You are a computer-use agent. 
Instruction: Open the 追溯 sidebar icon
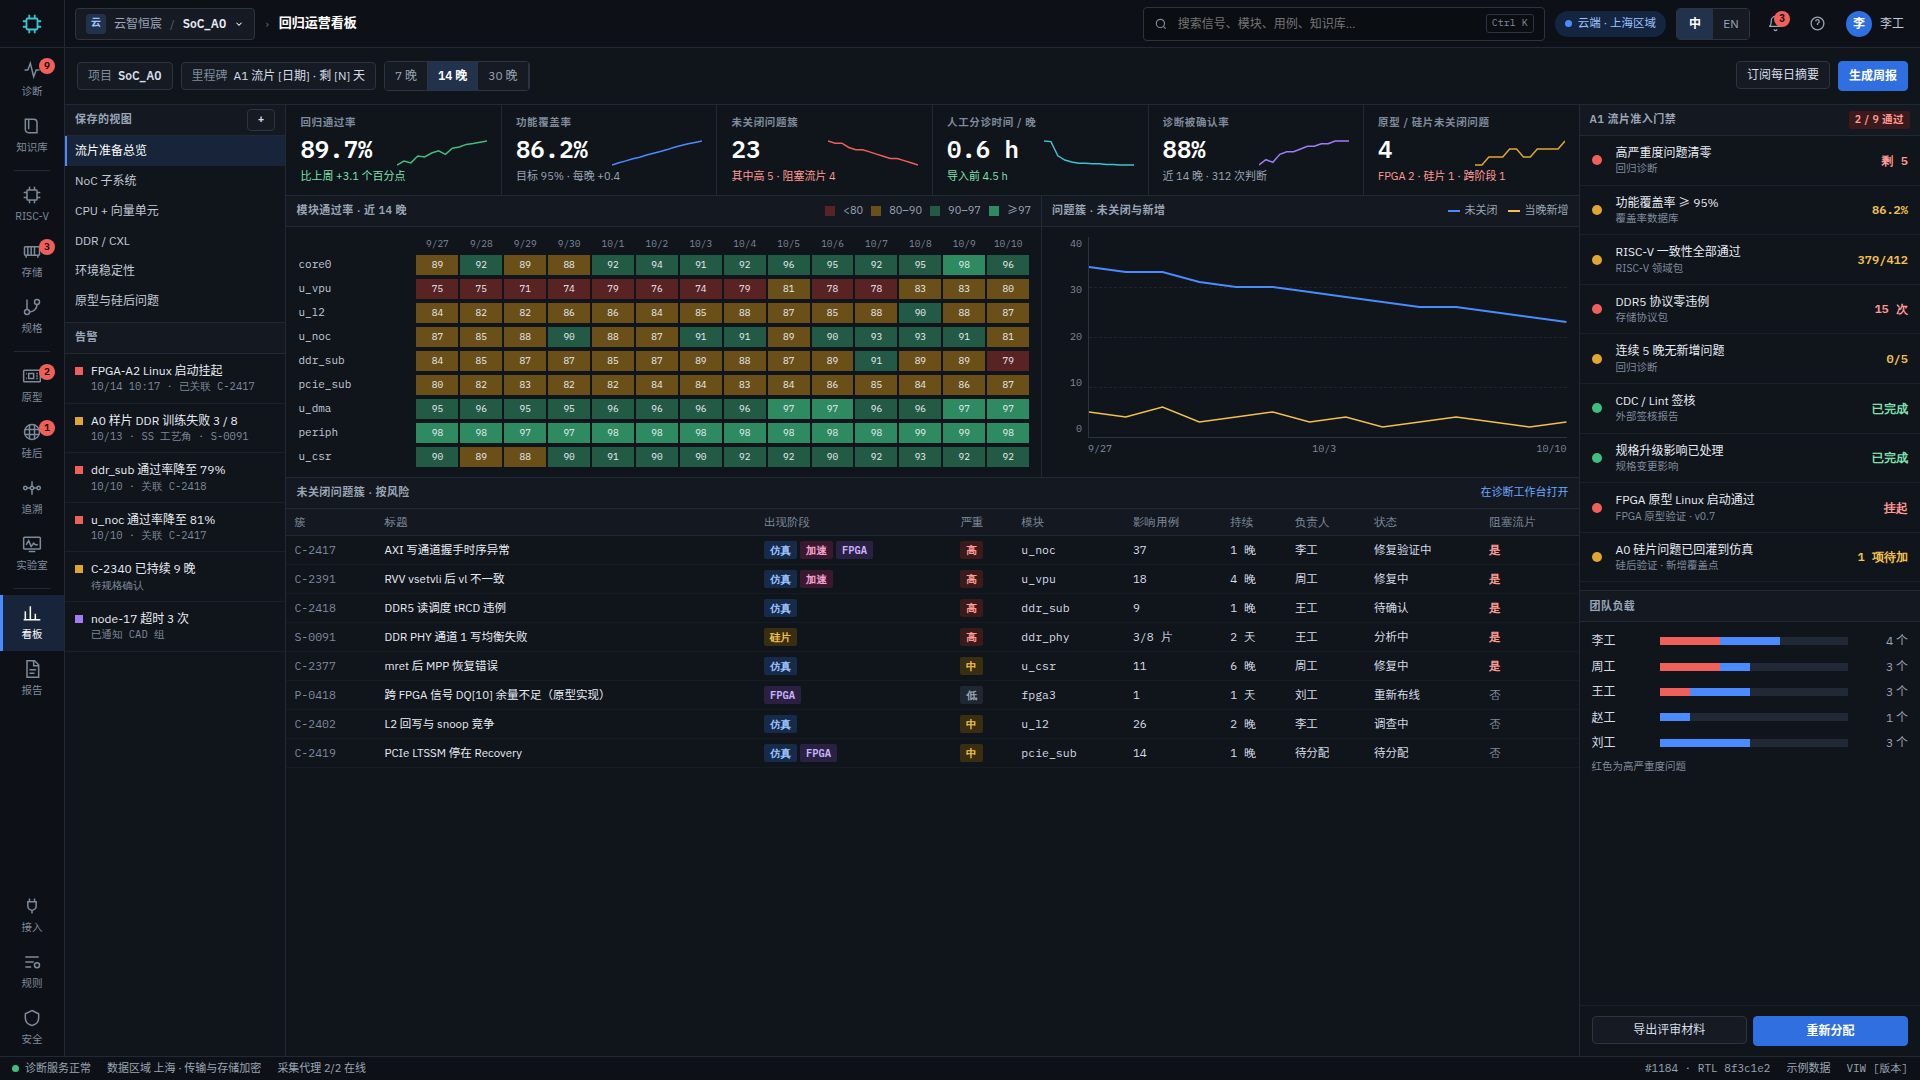tap(32, 496)
